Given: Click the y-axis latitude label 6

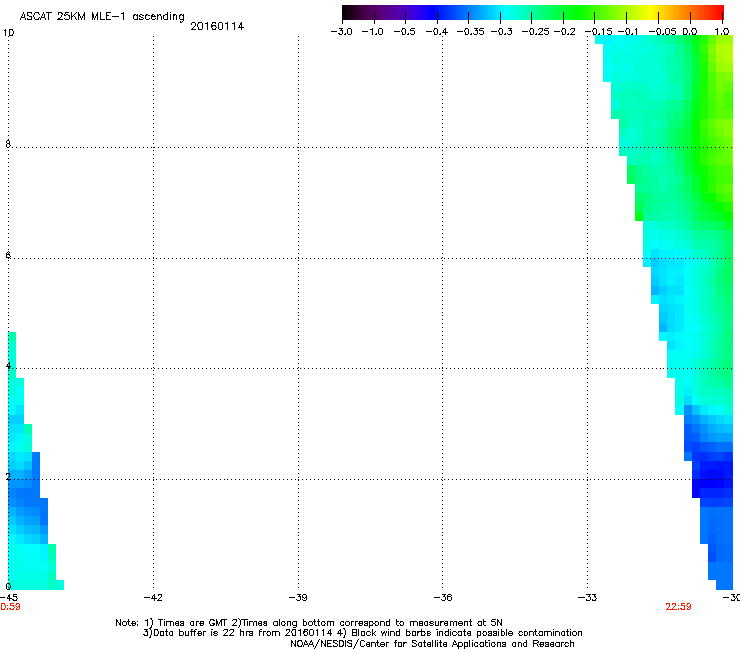Looking at the screenshot, I should click(x=8, y=255).
